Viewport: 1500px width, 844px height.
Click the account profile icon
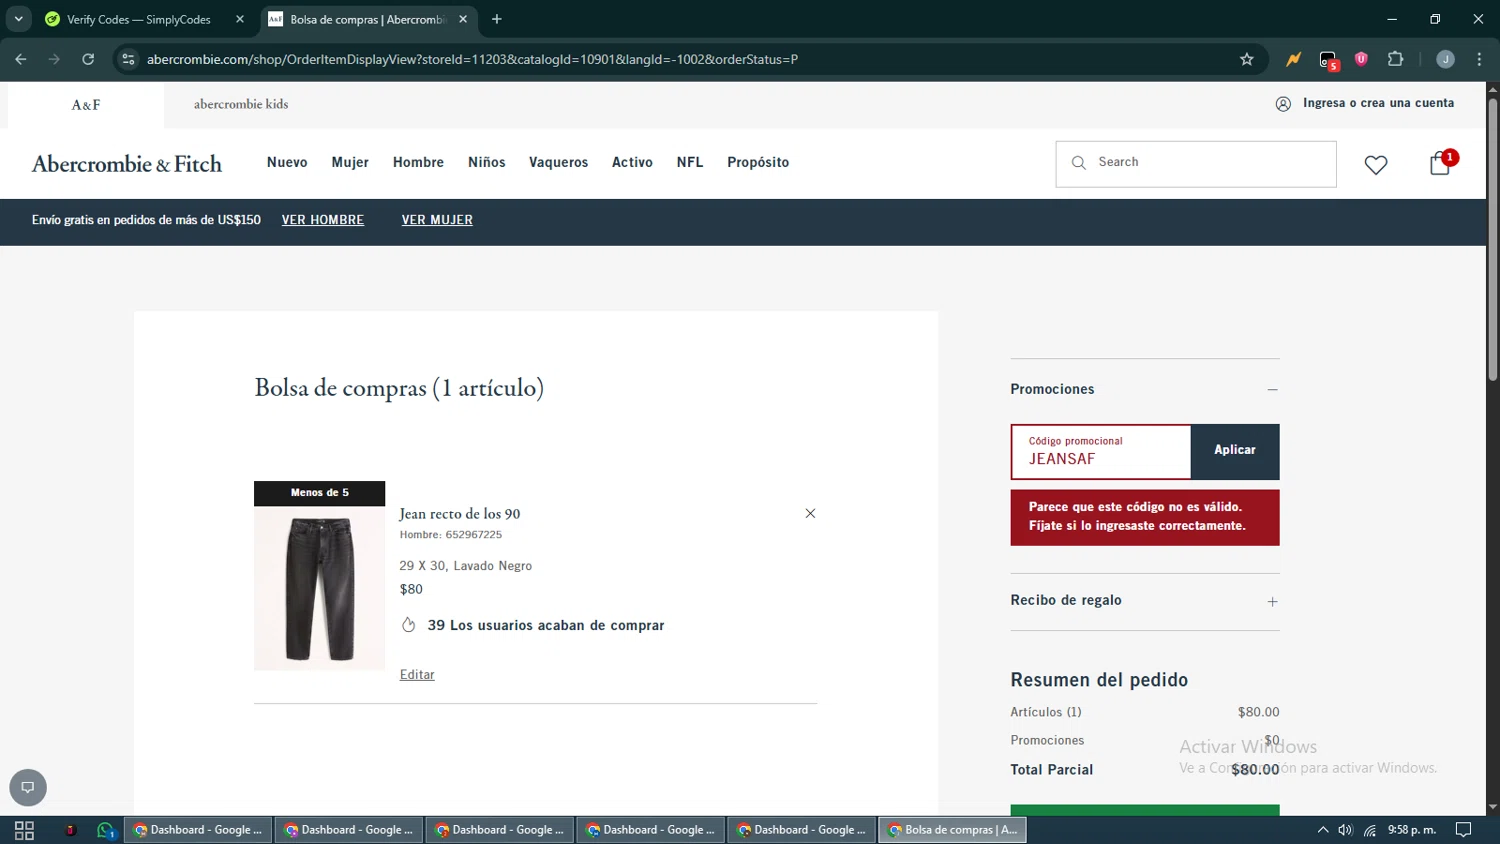pos(1283,104)
